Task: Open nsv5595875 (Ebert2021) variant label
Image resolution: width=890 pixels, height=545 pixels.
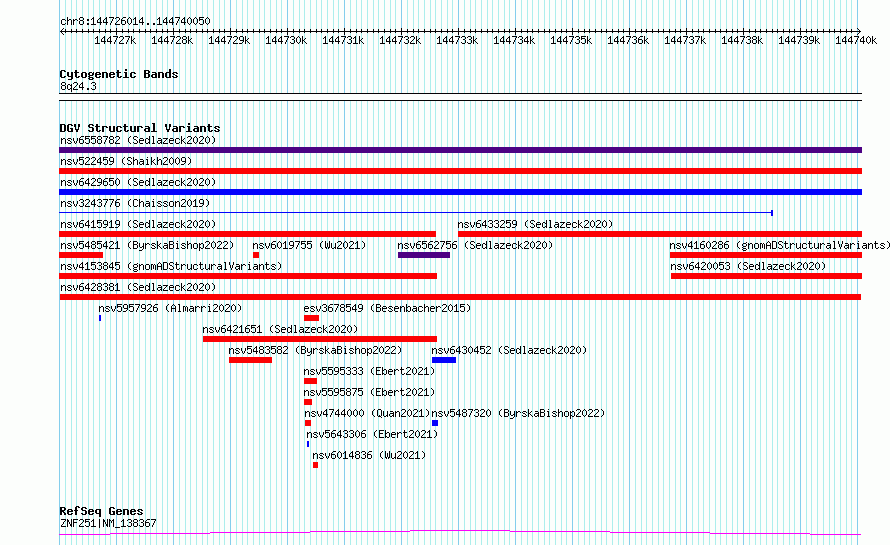Action: coord(369,392)
